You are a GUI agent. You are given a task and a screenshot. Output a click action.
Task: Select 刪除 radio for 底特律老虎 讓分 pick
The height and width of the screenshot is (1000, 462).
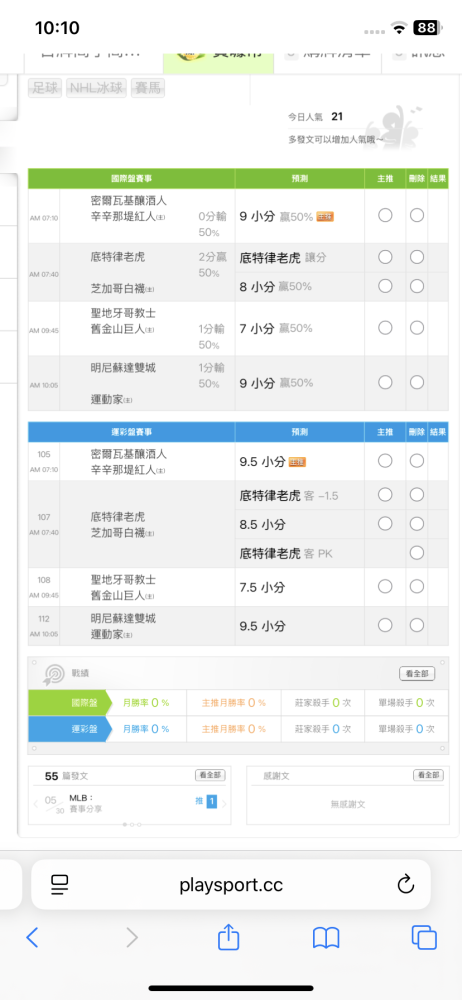417,257
